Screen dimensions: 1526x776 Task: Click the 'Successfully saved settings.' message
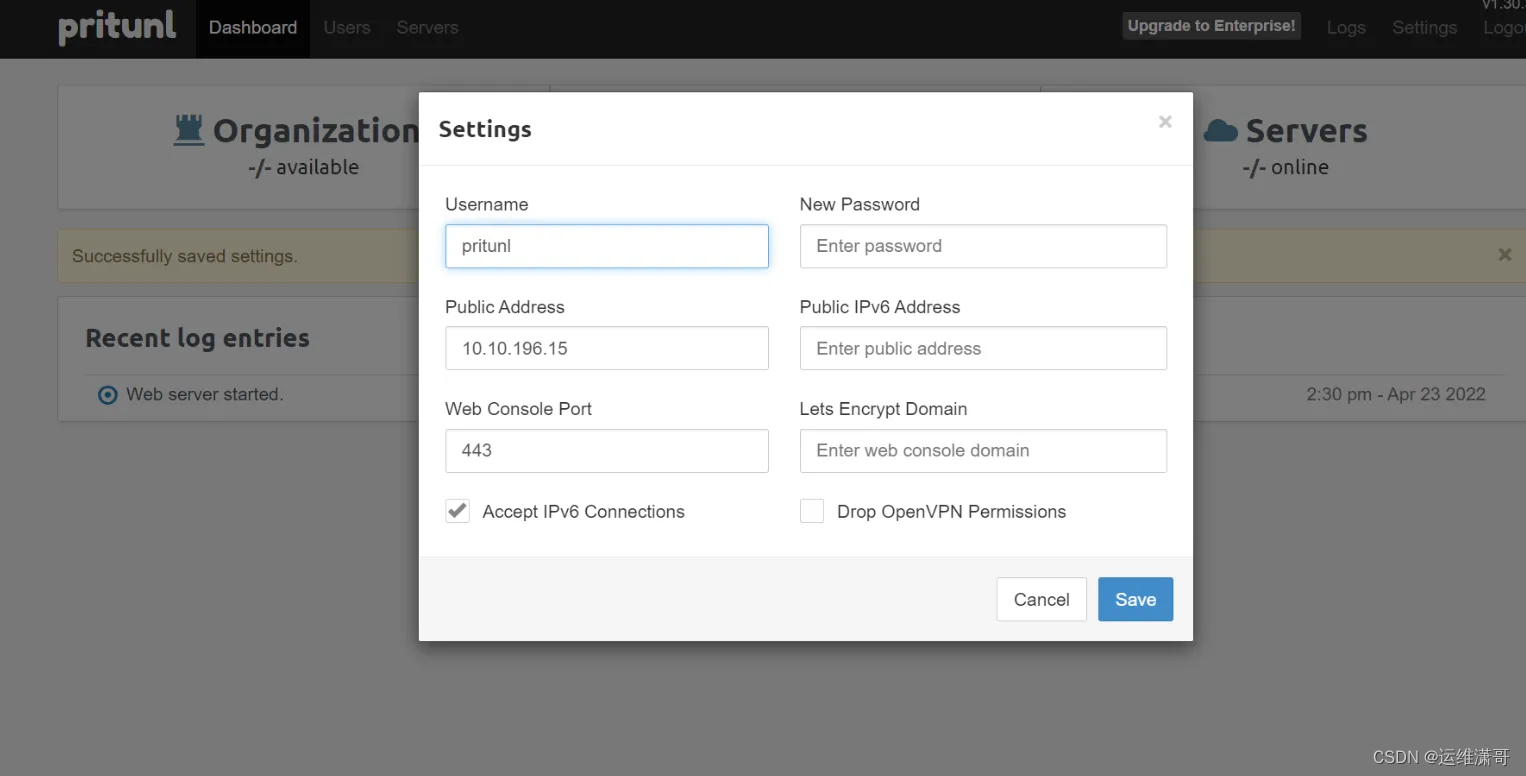(184, 256)
